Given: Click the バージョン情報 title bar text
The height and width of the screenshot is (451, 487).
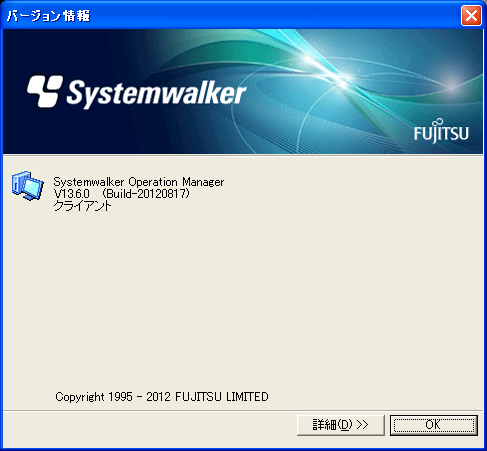Looking at the screenshot, I should coord(49,16).
